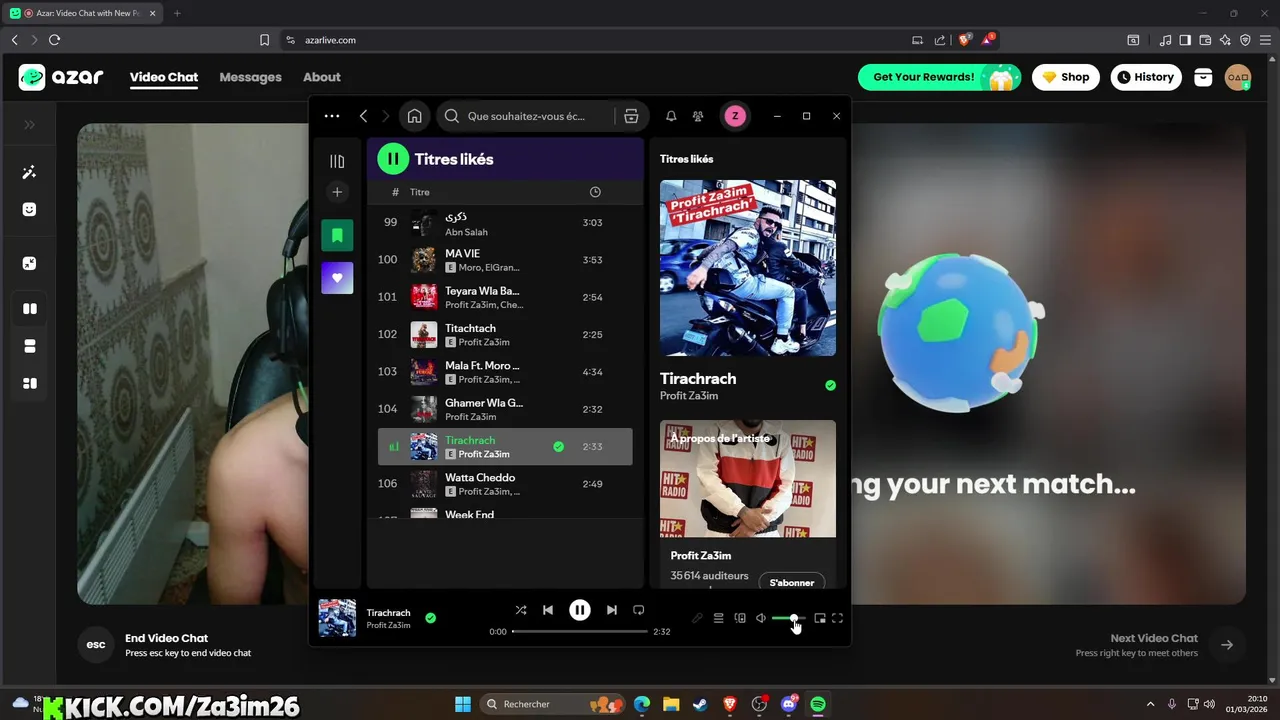The image size is (1280, 720).
Task: Open the Azar magic wand effects
Action: pyautogui.click(x=30, y=172)
